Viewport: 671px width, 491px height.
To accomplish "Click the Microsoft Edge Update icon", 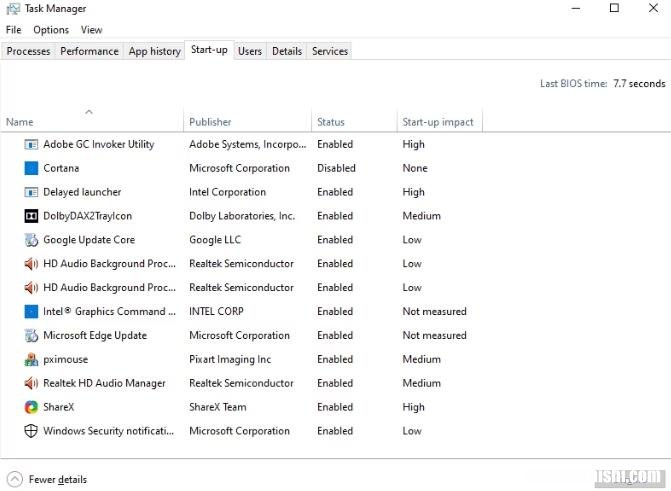I will click(31, 336).
